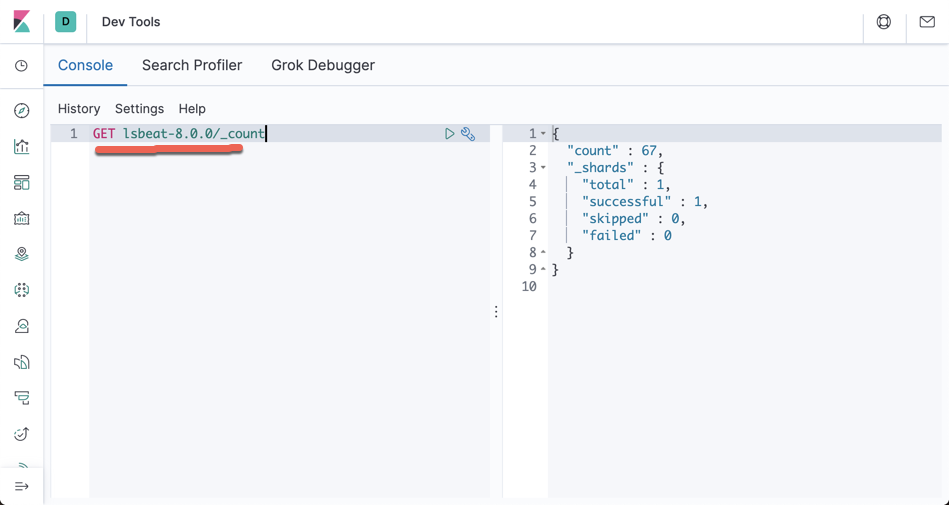The image size is (949, 505).
Task: Open request options wrench icon
Action: [468, 134]
